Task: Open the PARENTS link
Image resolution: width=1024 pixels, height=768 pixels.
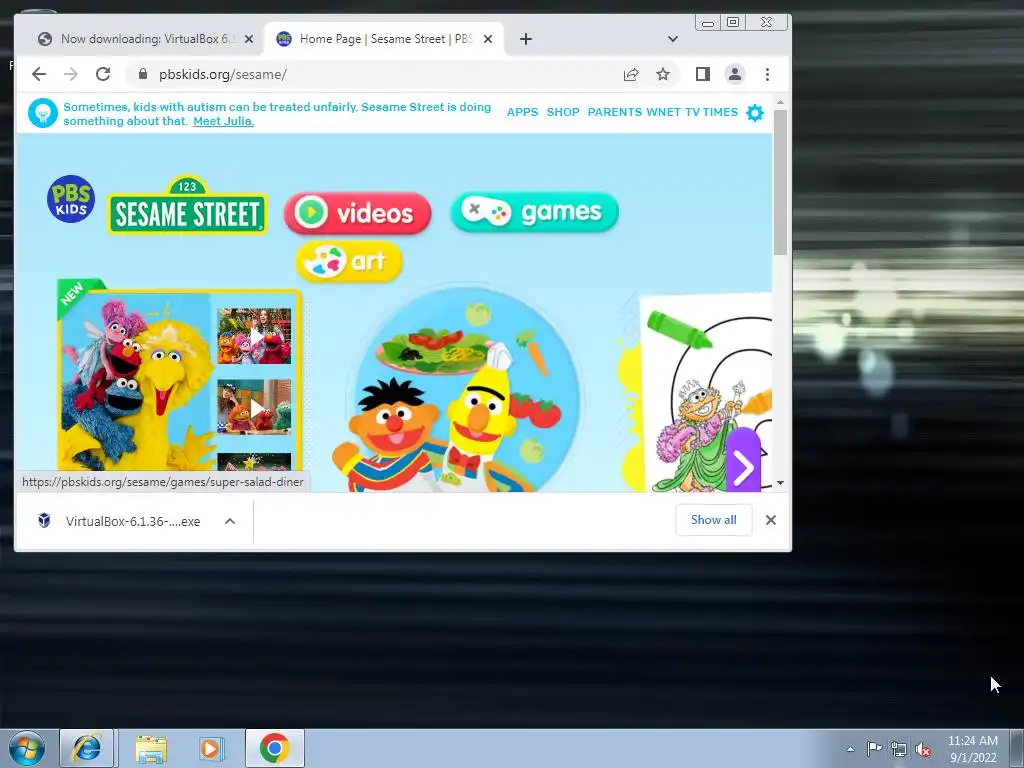Action: pos(615,112)
